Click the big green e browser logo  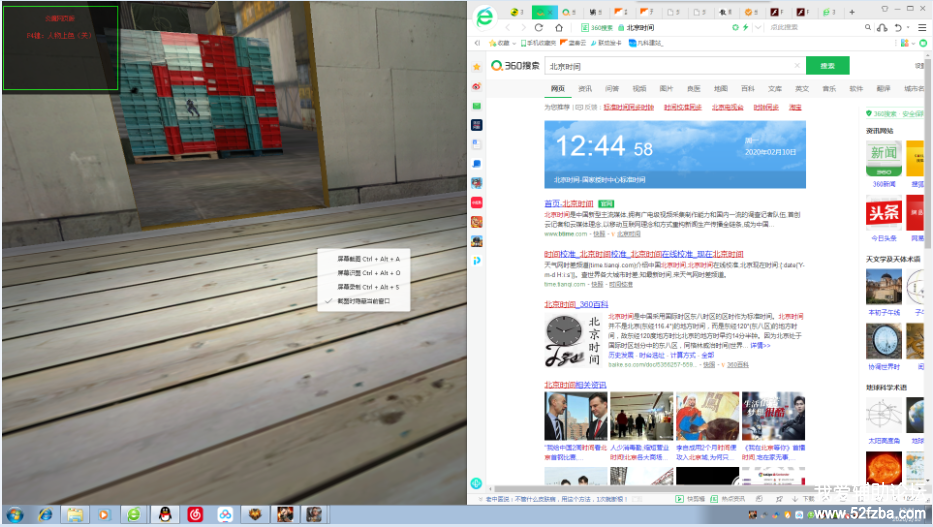(x=485, y=17)
